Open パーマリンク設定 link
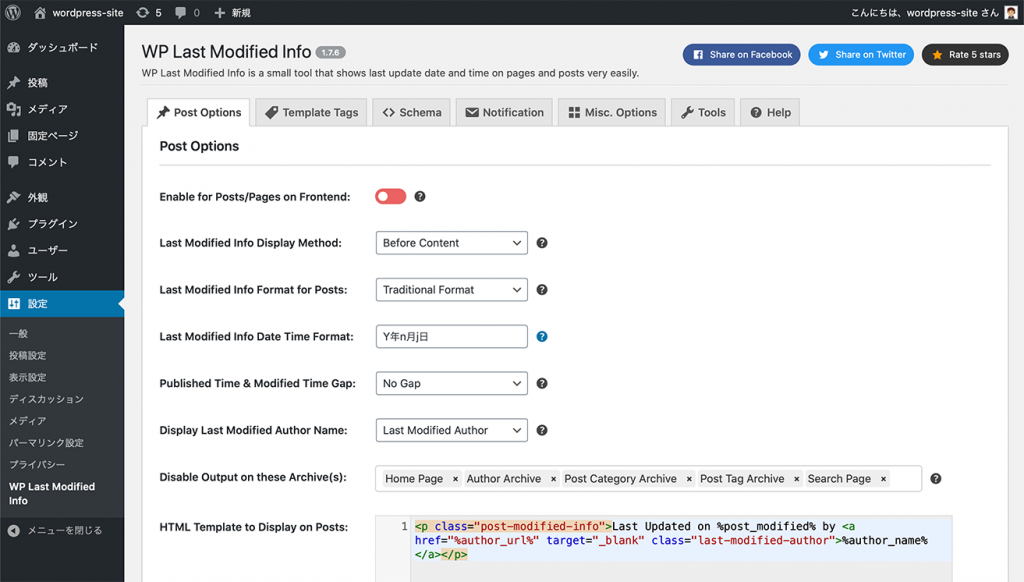 46,443
